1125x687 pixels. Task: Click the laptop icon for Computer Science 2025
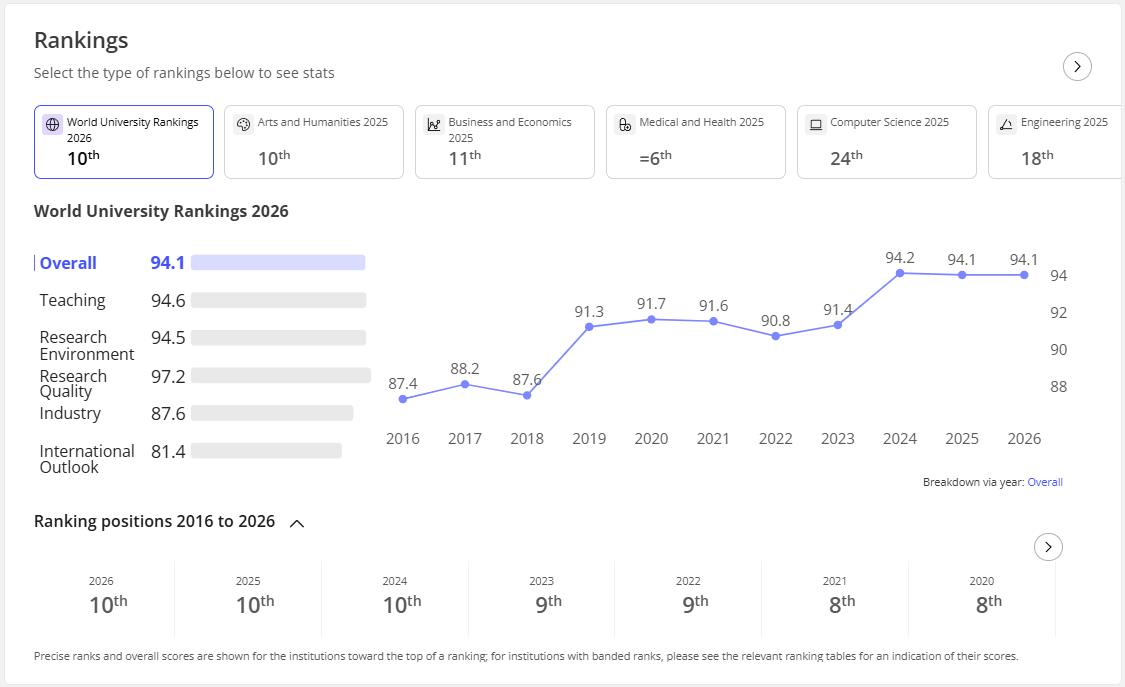pyautogui.click(x=816, y=124)
